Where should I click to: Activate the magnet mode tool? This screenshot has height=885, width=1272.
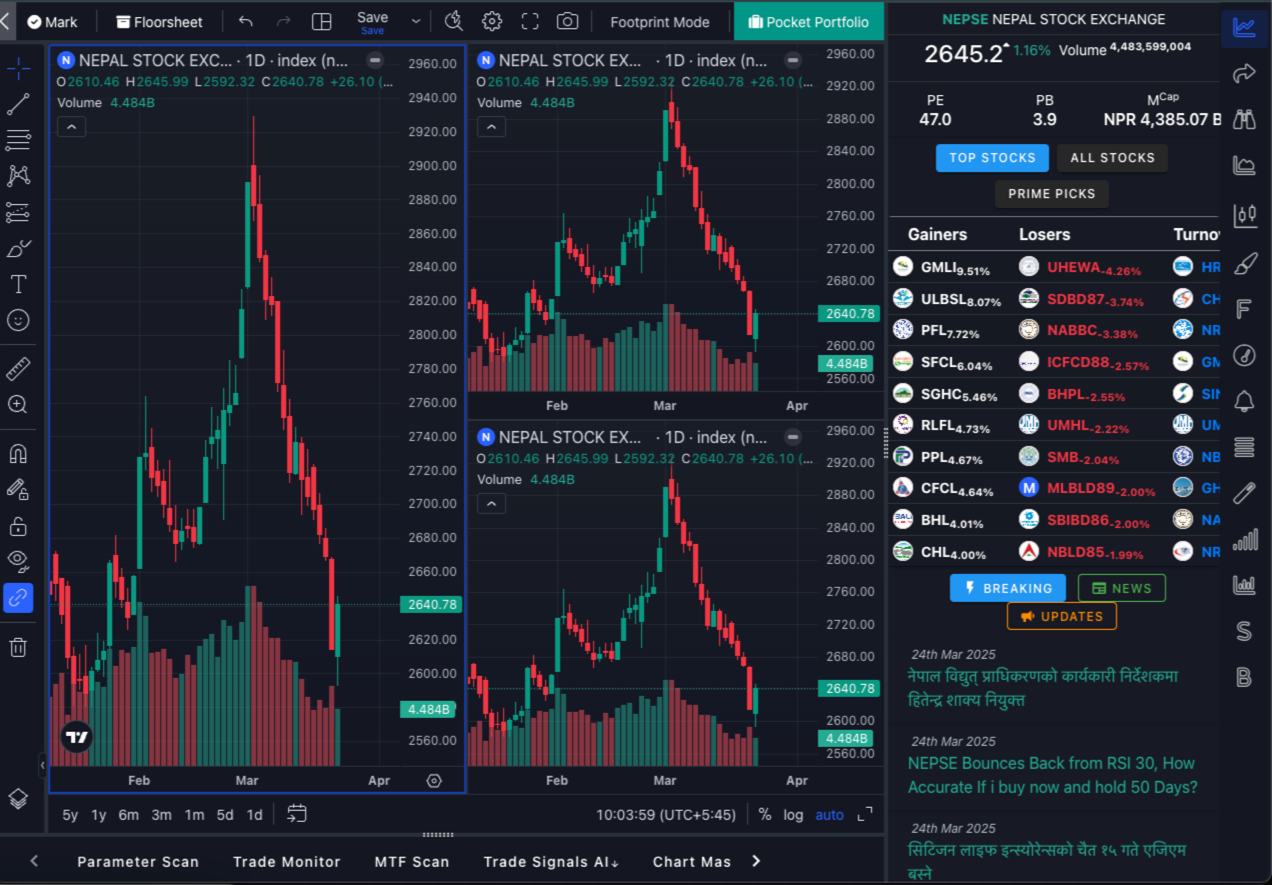pos(18,453)
